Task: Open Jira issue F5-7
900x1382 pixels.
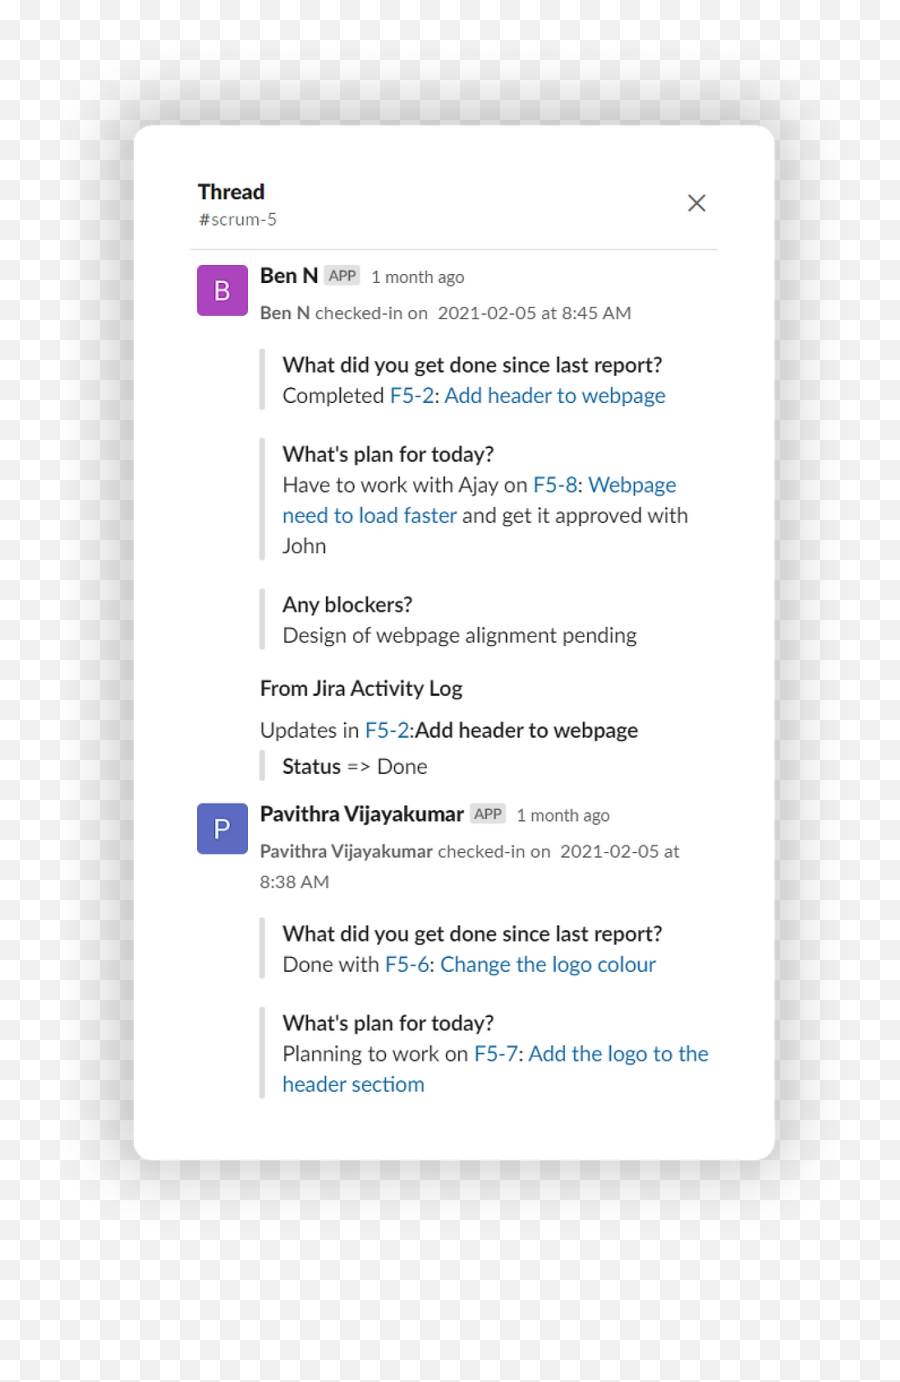Action: tap(496, 1053)
